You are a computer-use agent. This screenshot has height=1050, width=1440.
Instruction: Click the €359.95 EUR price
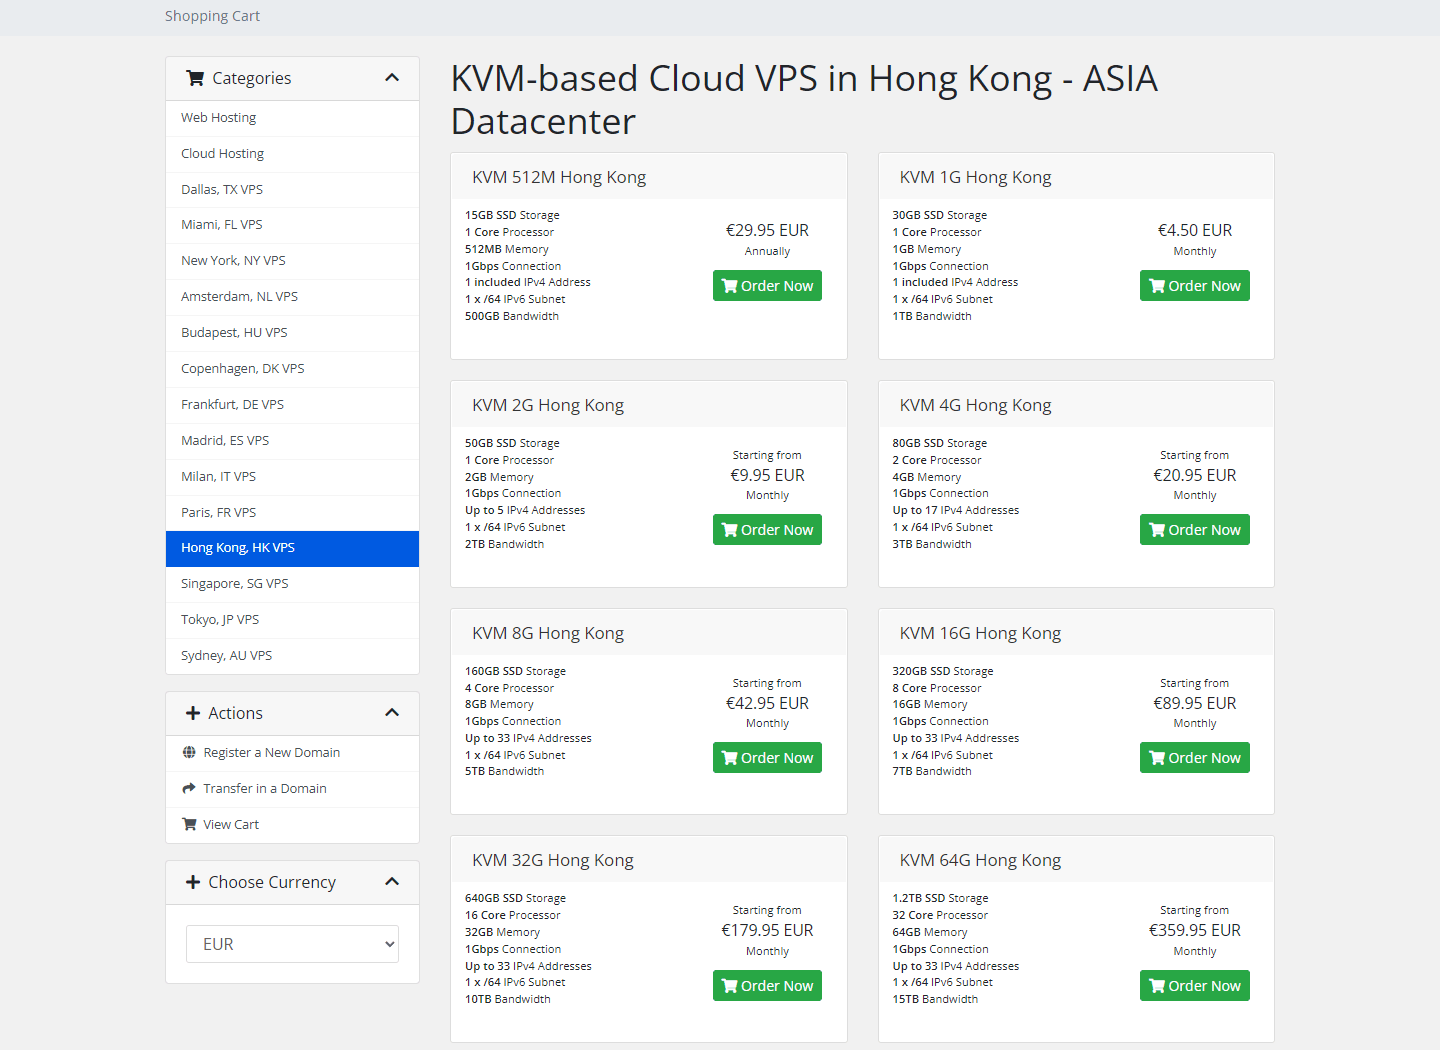click(x=1195, y=930)
